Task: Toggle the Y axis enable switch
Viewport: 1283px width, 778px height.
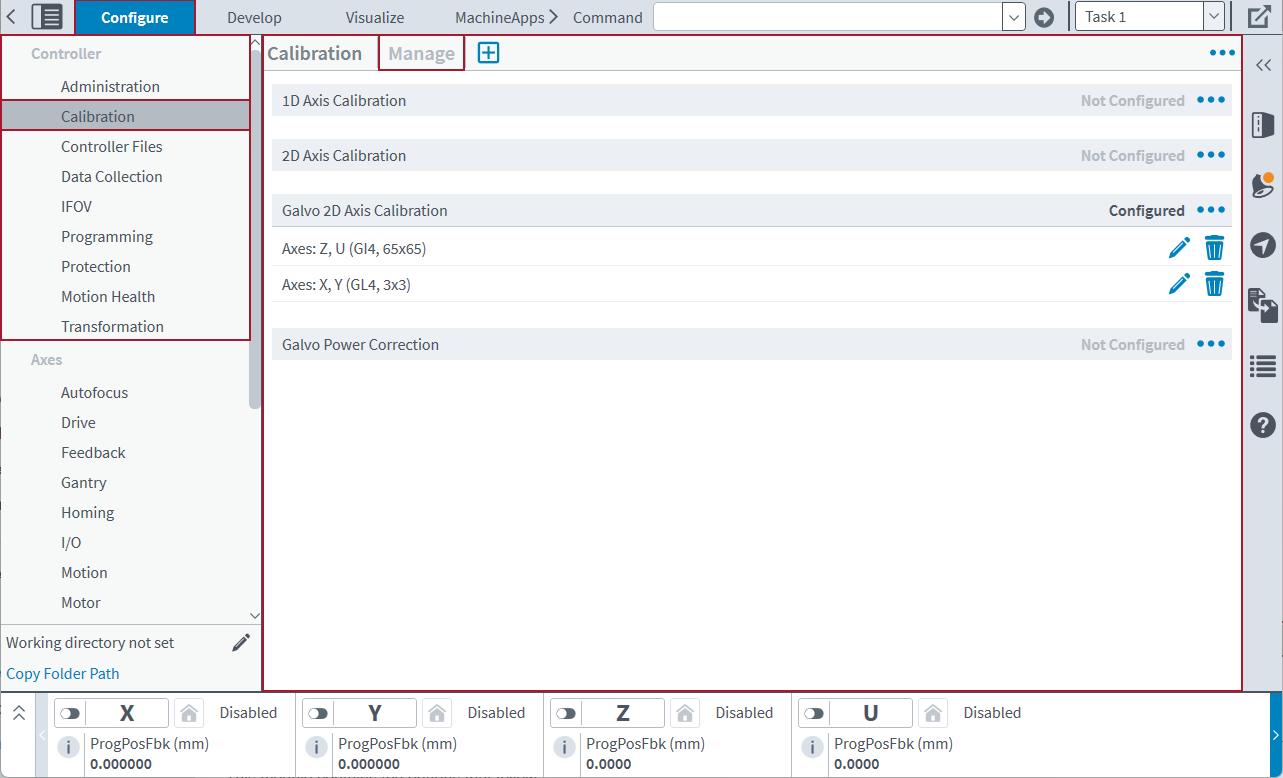Action: (318, 713)
